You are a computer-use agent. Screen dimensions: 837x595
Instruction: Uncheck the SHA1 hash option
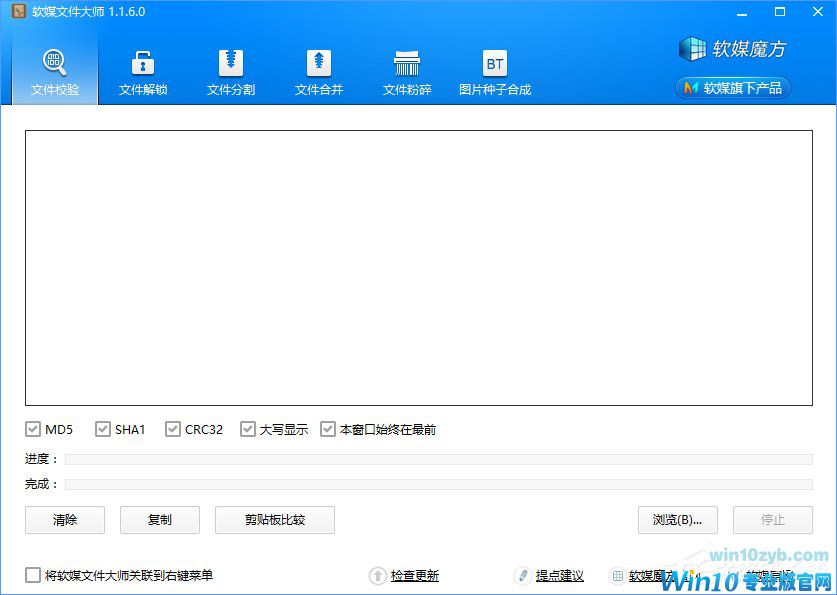point(103,428)
